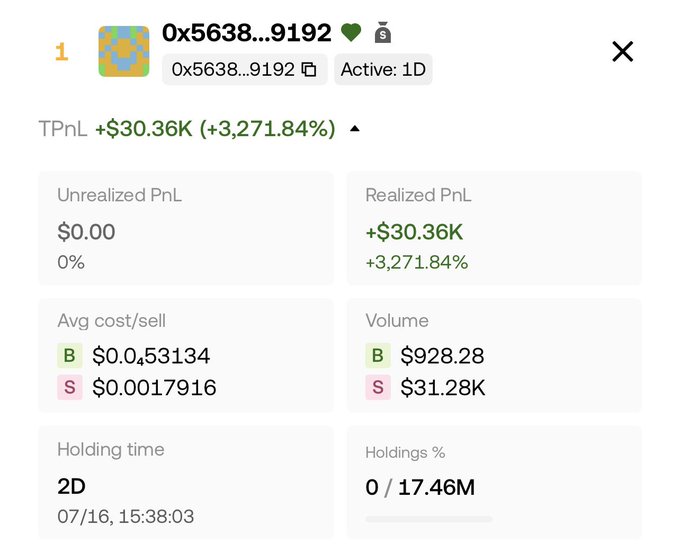The image size is (680, 551).
Task: Click the average buy price $0.0₄53134
Action: pos(151,356)
